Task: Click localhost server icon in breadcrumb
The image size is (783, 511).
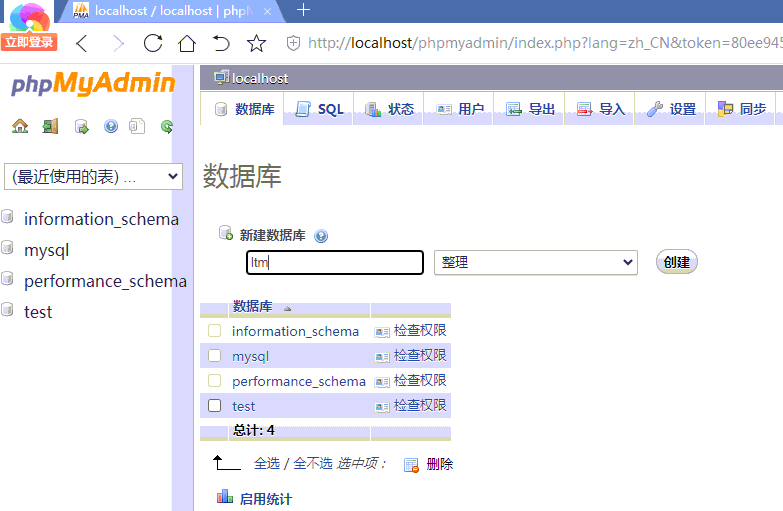Action: (x=221, y=77)
